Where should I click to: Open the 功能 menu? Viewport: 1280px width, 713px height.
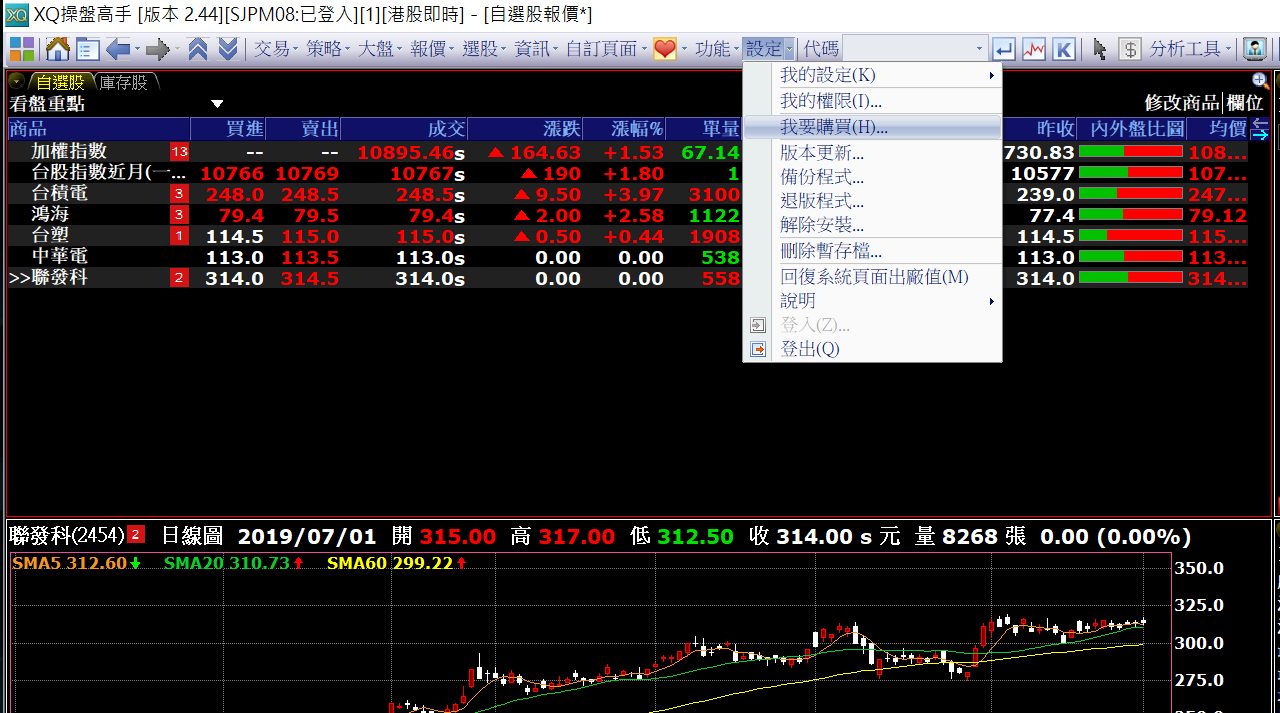tap(716, 49)
